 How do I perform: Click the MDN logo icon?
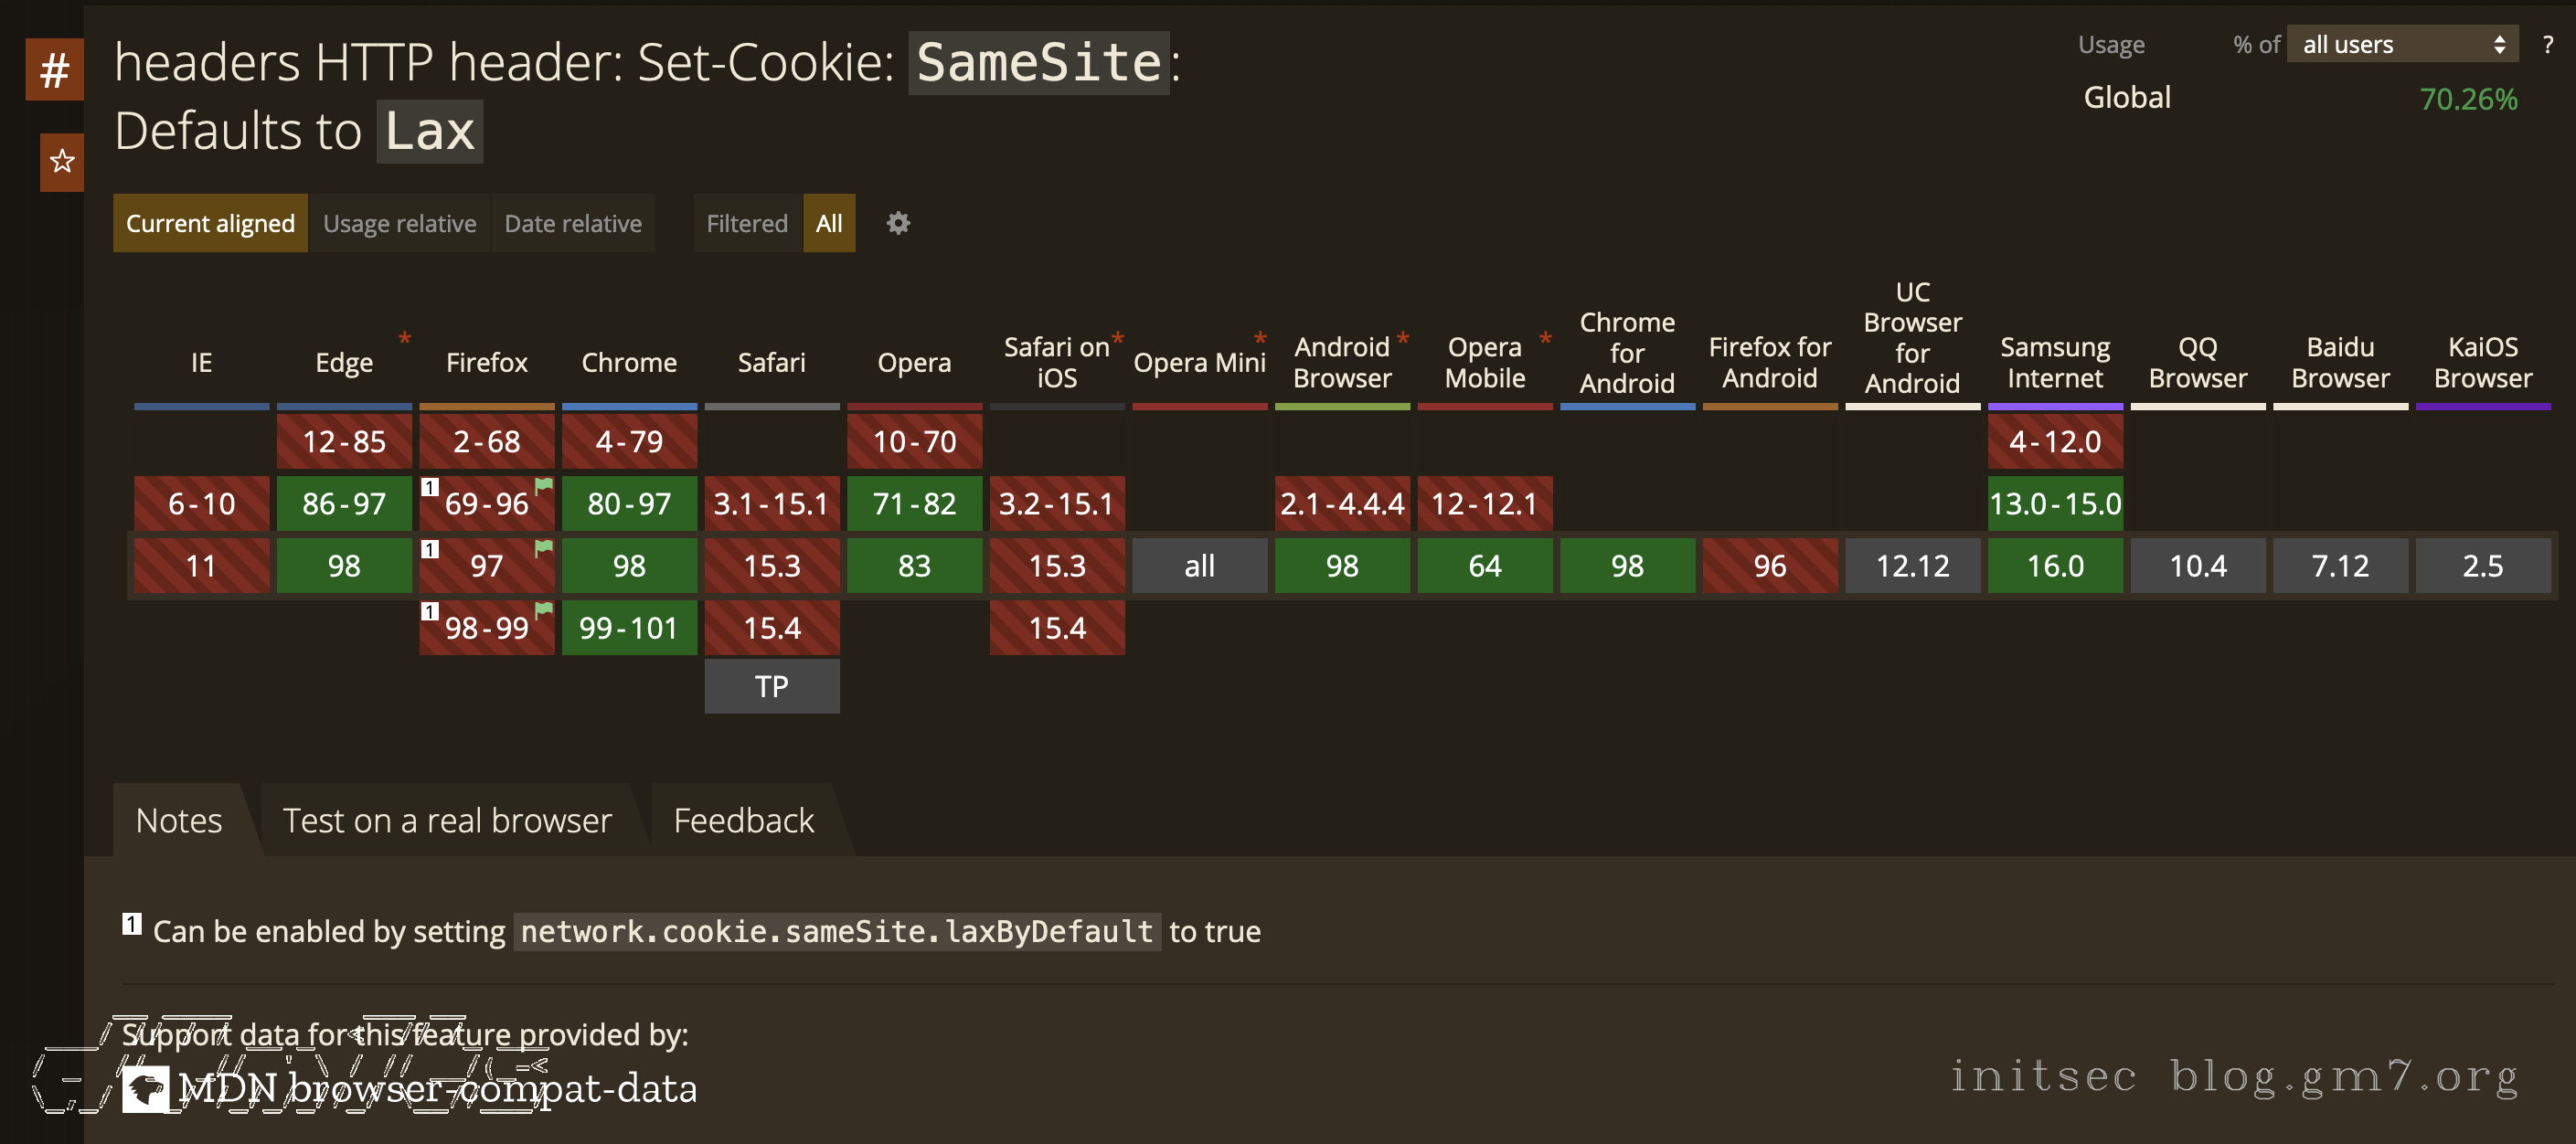(145, 1089)
